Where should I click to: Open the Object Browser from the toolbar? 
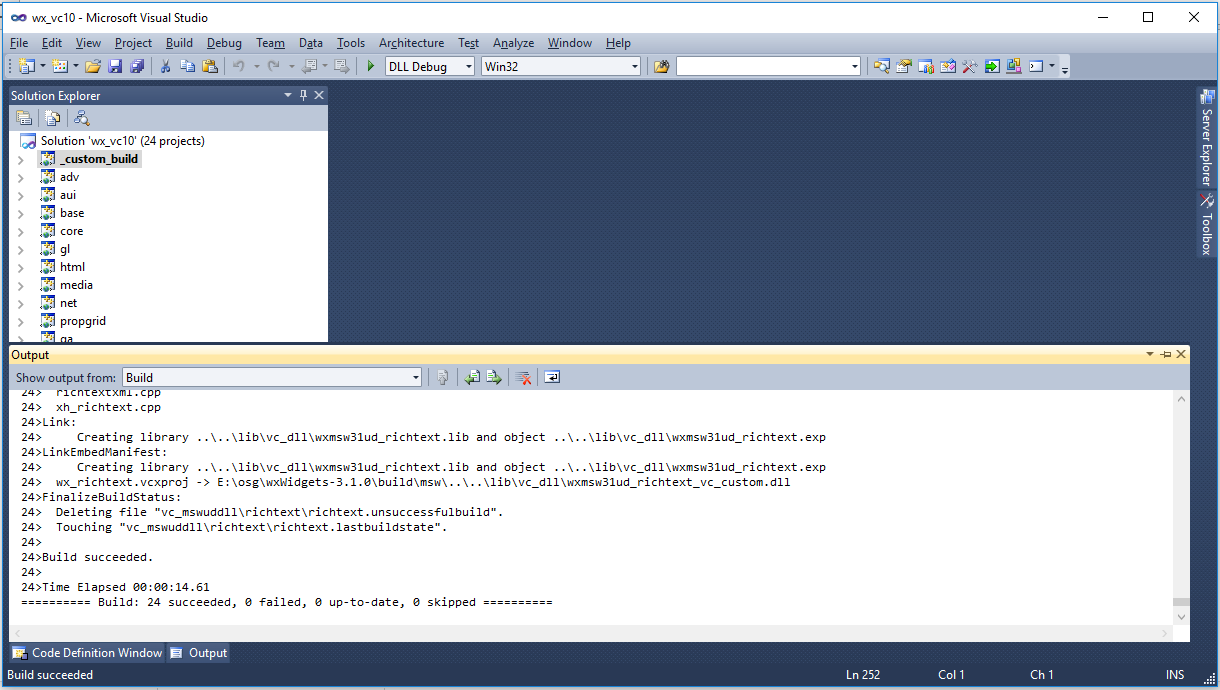pyautogui.click(x=925, y=66)
